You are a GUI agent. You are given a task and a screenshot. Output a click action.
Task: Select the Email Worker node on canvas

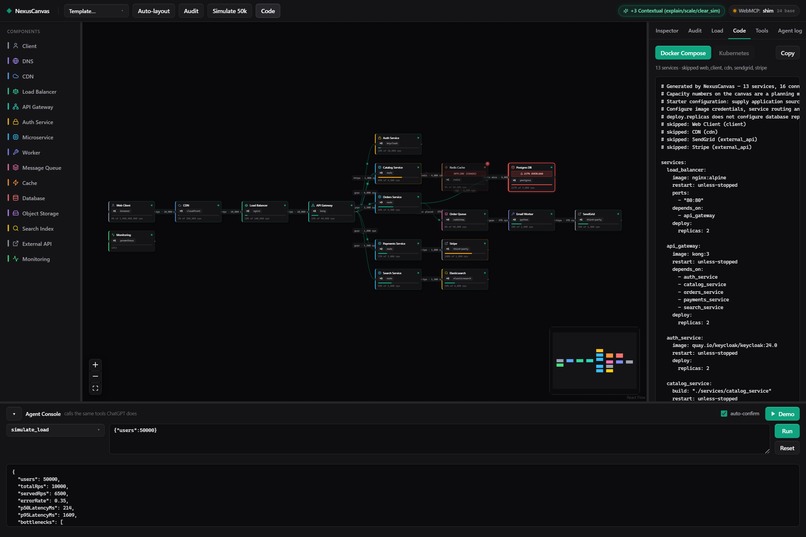[532, 220]
